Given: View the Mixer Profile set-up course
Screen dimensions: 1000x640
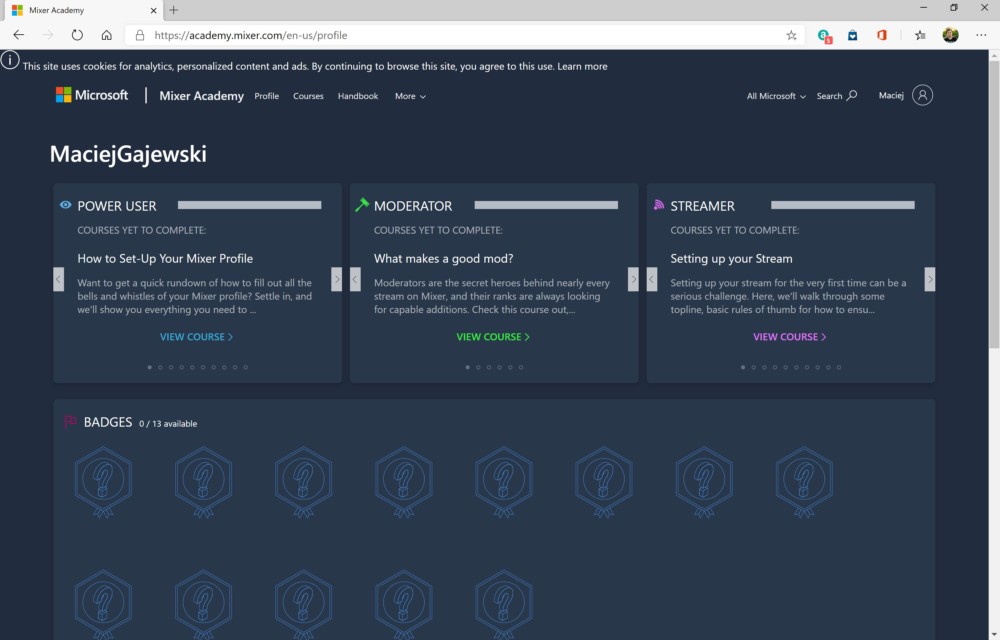Looking at the screenshot, I should point(196,337).
